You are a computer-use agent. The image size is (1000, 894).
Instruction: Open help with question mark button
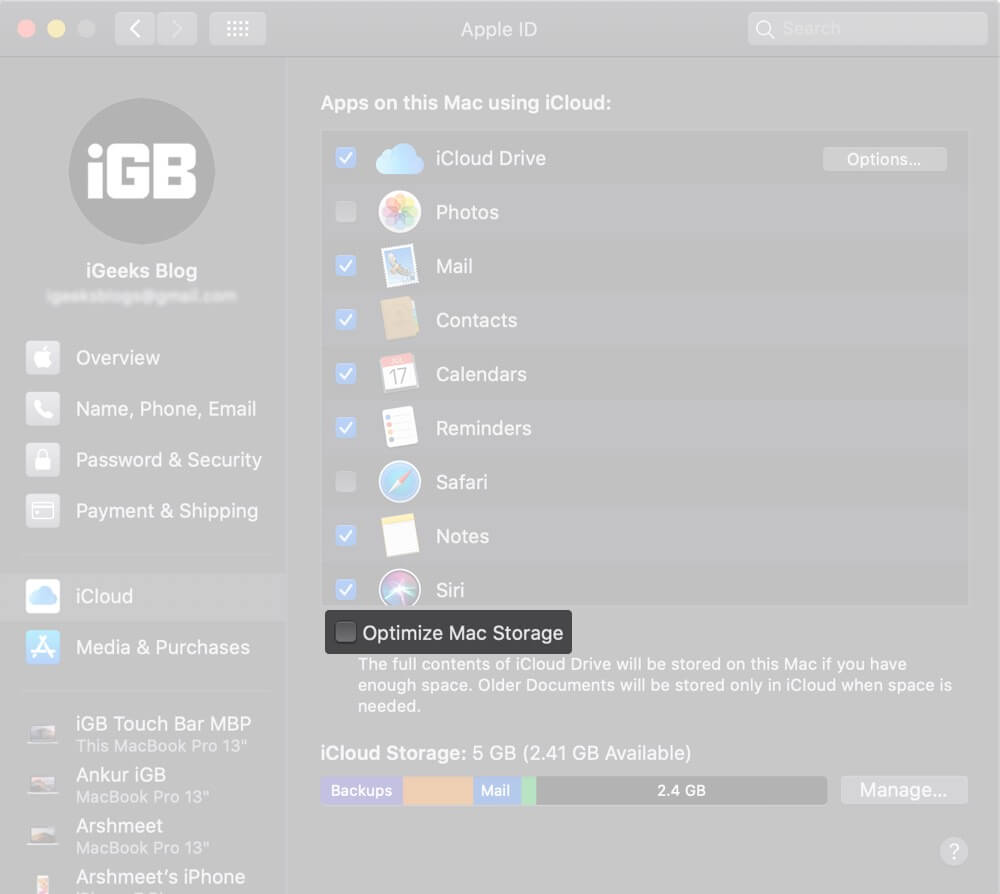(953, 851)
